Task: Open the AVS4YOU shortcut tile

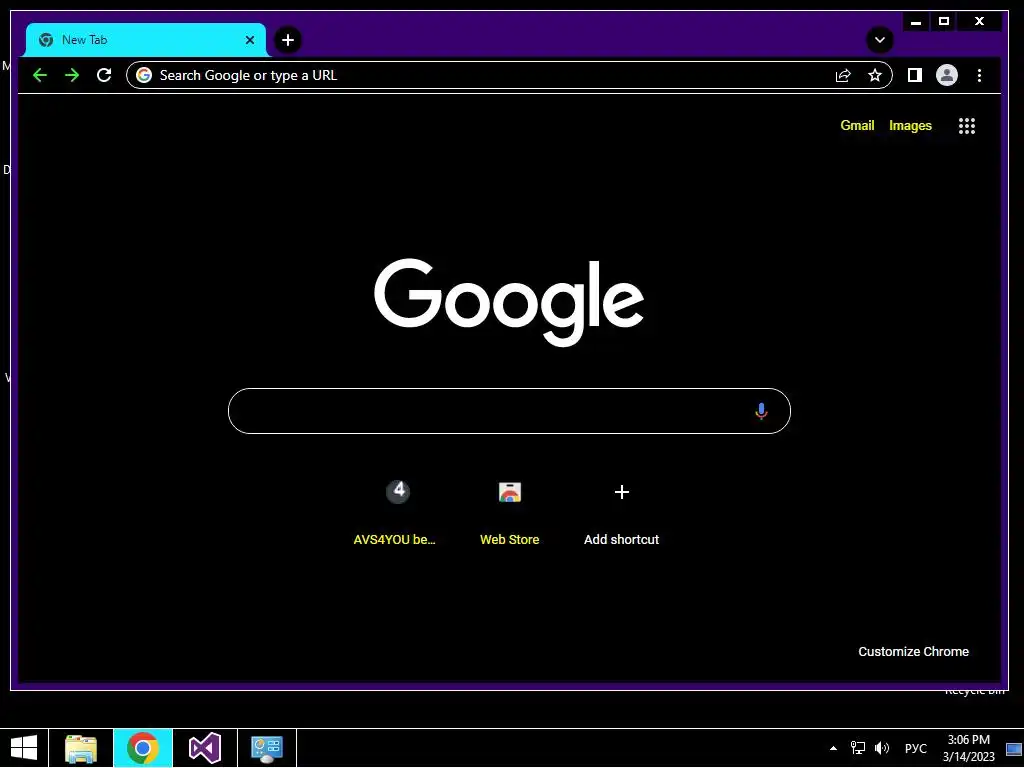Action: click(x=394, y=513)
